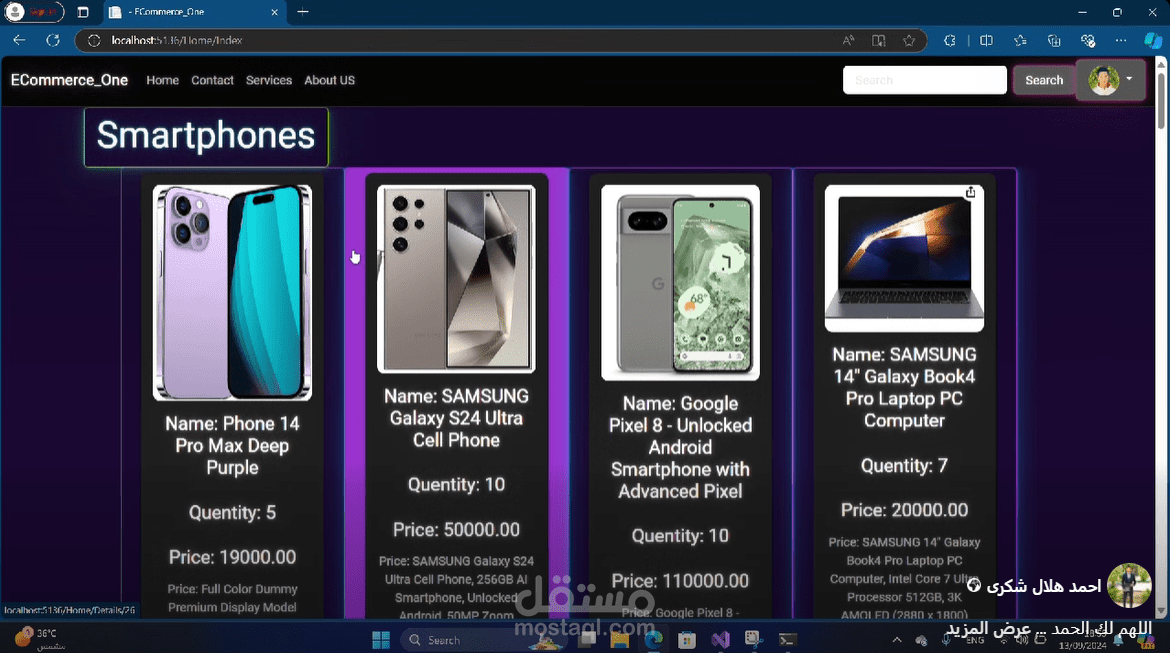Focus the site Search input field

[x=925, y=80]
